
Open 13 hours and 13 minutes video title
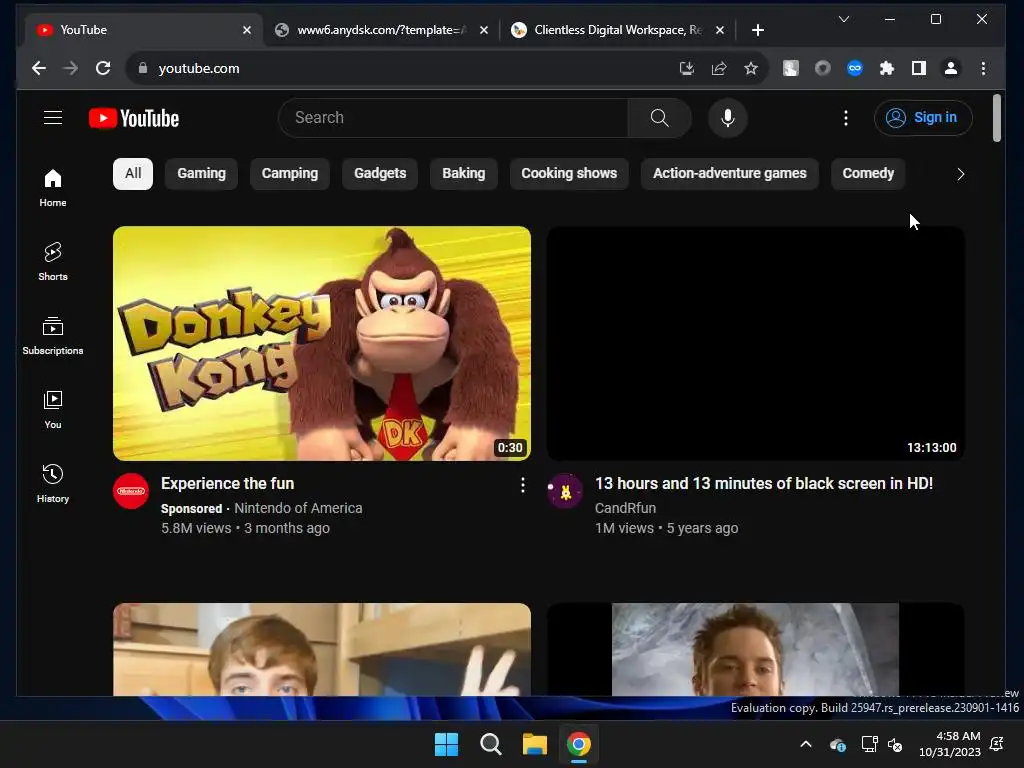pos(763,484)
